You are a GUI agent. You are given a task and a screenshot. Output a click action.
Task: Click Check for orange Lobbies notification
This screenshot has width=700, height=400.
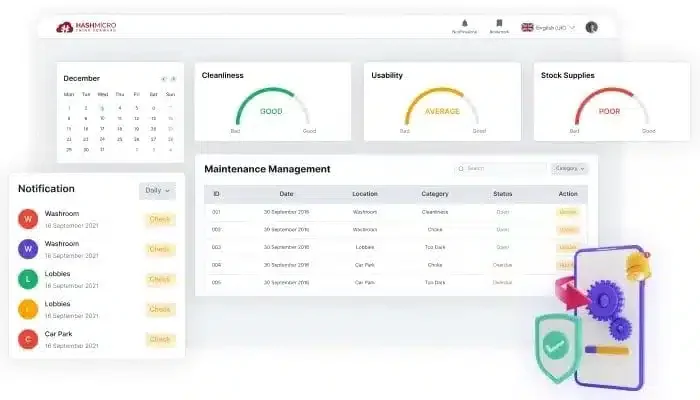160,309
